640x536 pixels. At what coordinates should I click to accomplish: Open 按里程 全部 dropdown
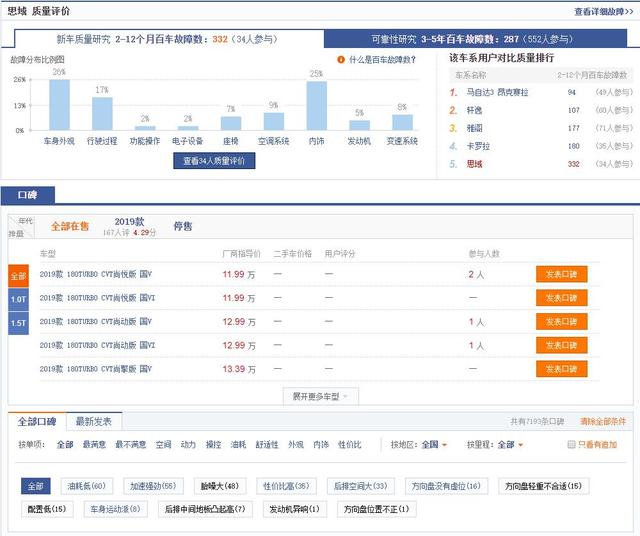click(x=510, y=445)
